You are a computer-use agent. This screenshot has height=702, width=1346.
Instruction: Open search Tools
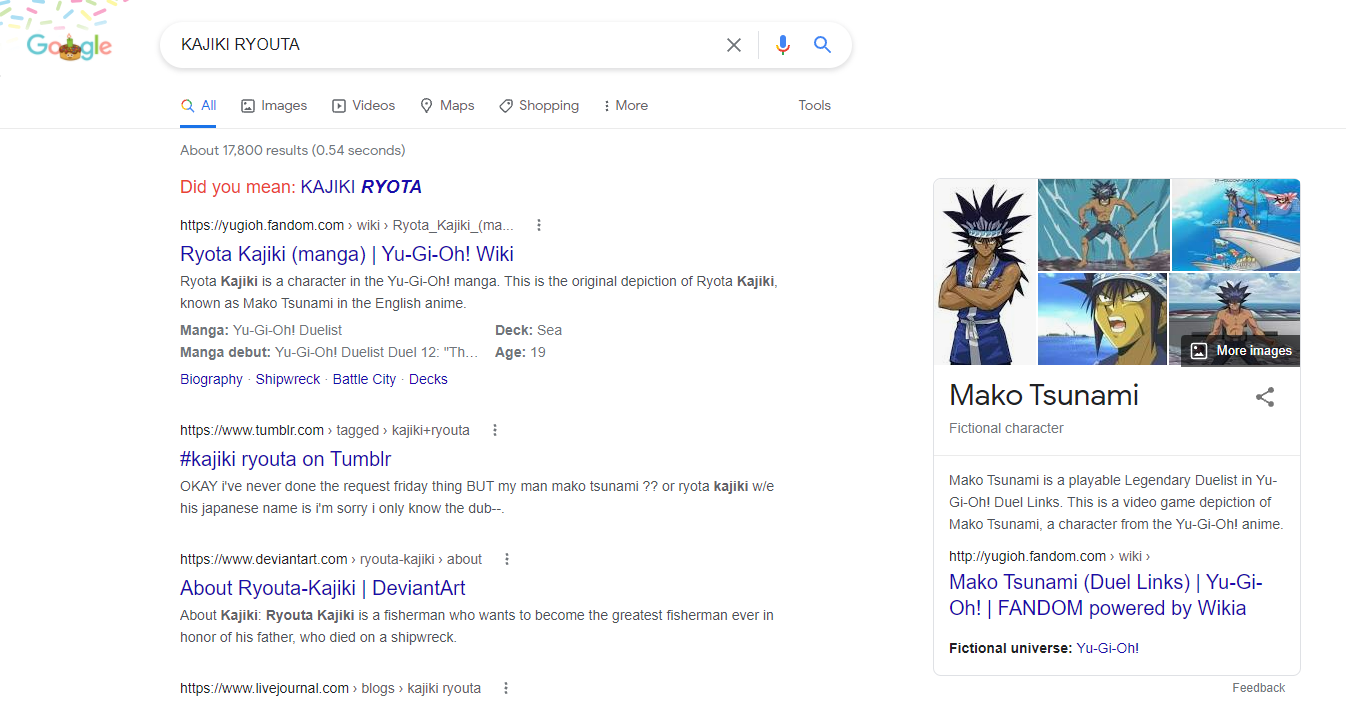coord(814,105)
